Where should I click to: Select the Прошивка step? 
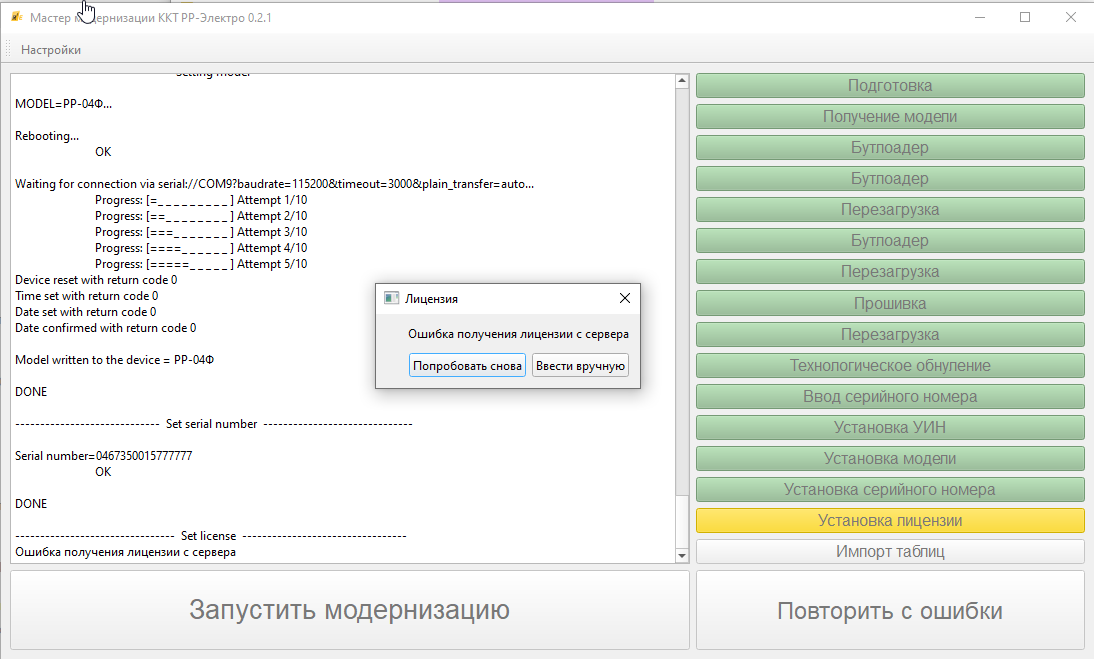point(890,303)
